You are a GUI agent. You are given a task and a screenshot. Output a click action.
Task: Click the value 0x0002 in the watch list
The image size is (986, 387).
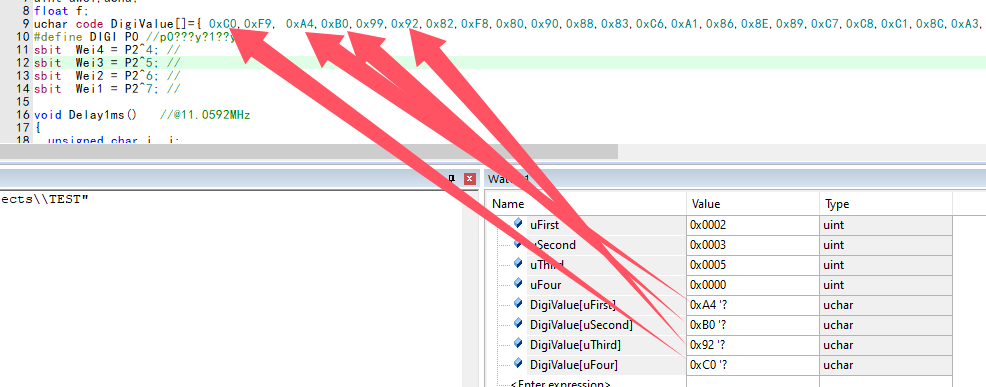[708, 225]
